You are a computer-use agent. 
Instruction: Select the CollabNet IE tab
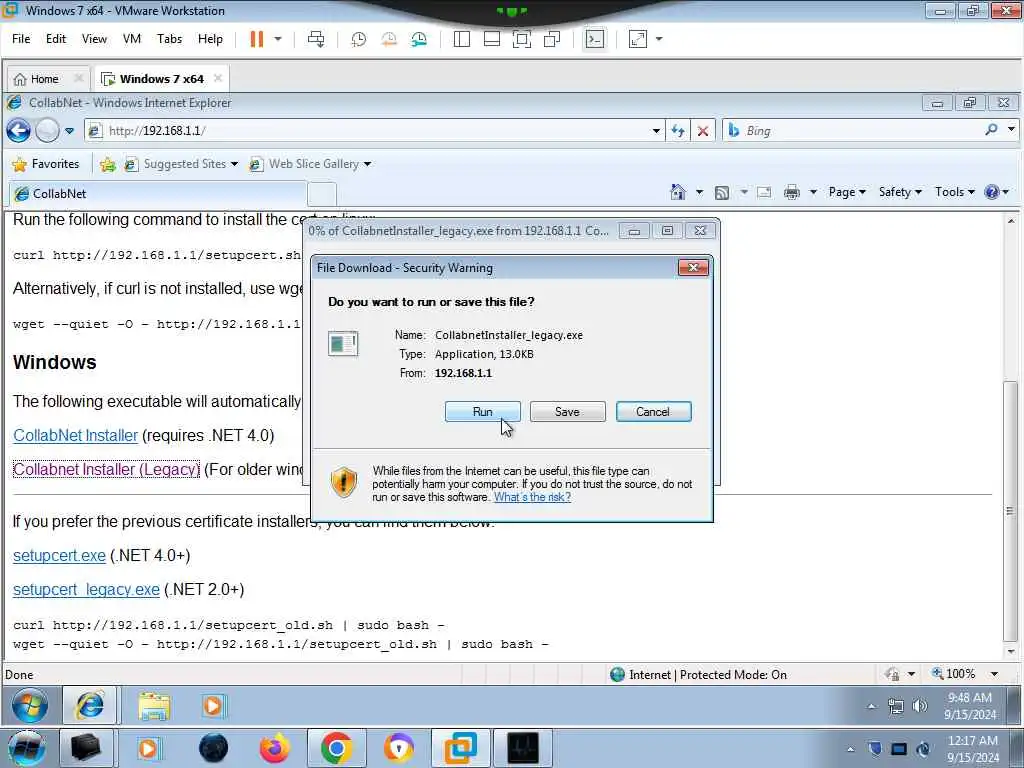[x=157, y=194]
